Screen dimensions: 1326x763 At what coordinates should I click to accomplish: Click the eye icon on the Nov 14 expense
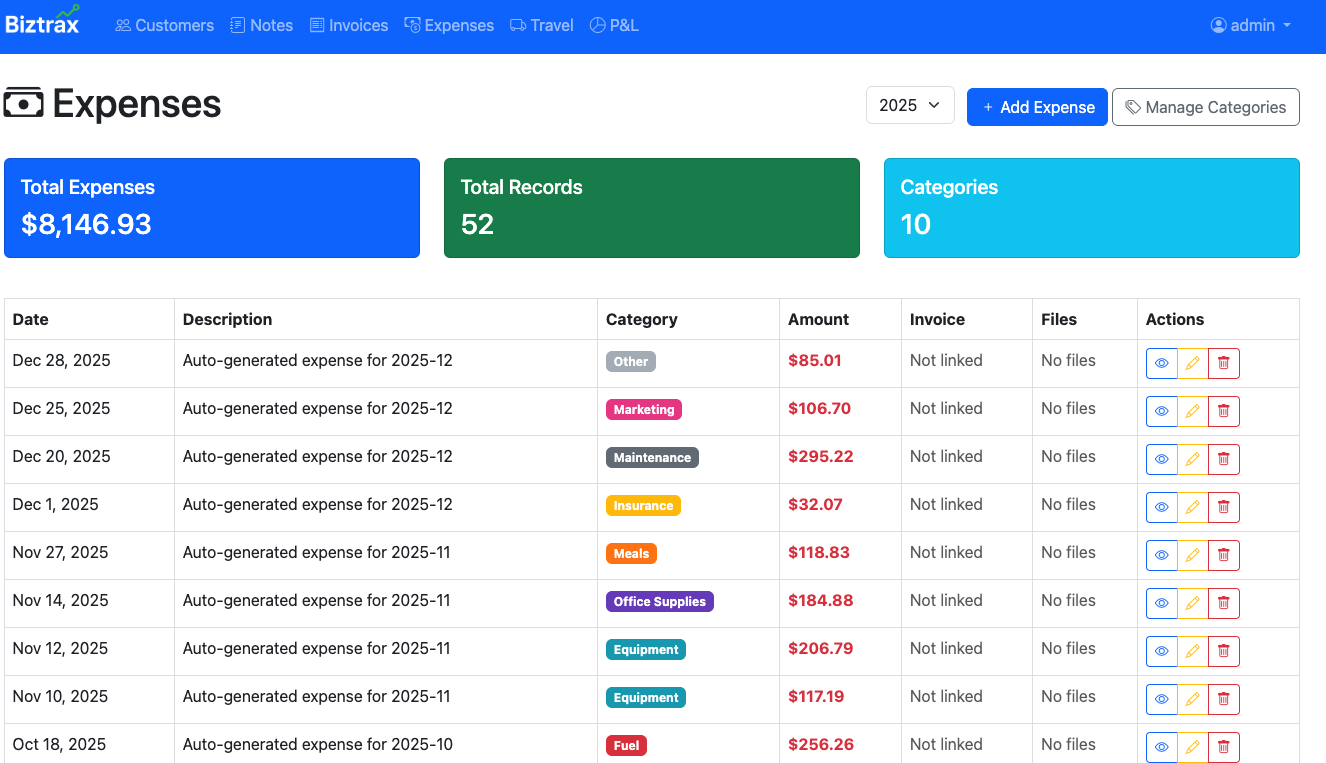(x=1161, y=602)
